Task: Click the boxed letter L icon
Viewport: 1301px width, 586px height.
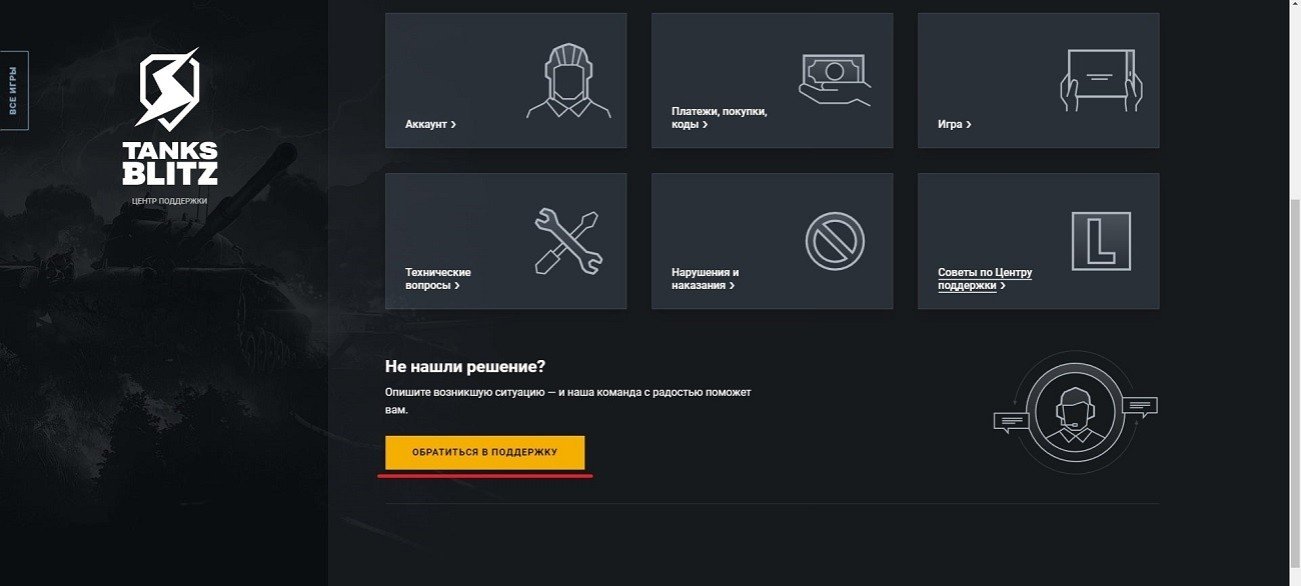Action: click(x=1101, y=241)
